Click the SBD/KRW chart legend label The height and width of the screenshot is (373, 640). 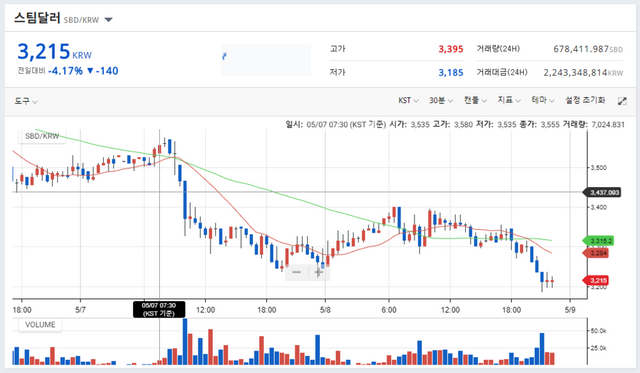[42, 136]
